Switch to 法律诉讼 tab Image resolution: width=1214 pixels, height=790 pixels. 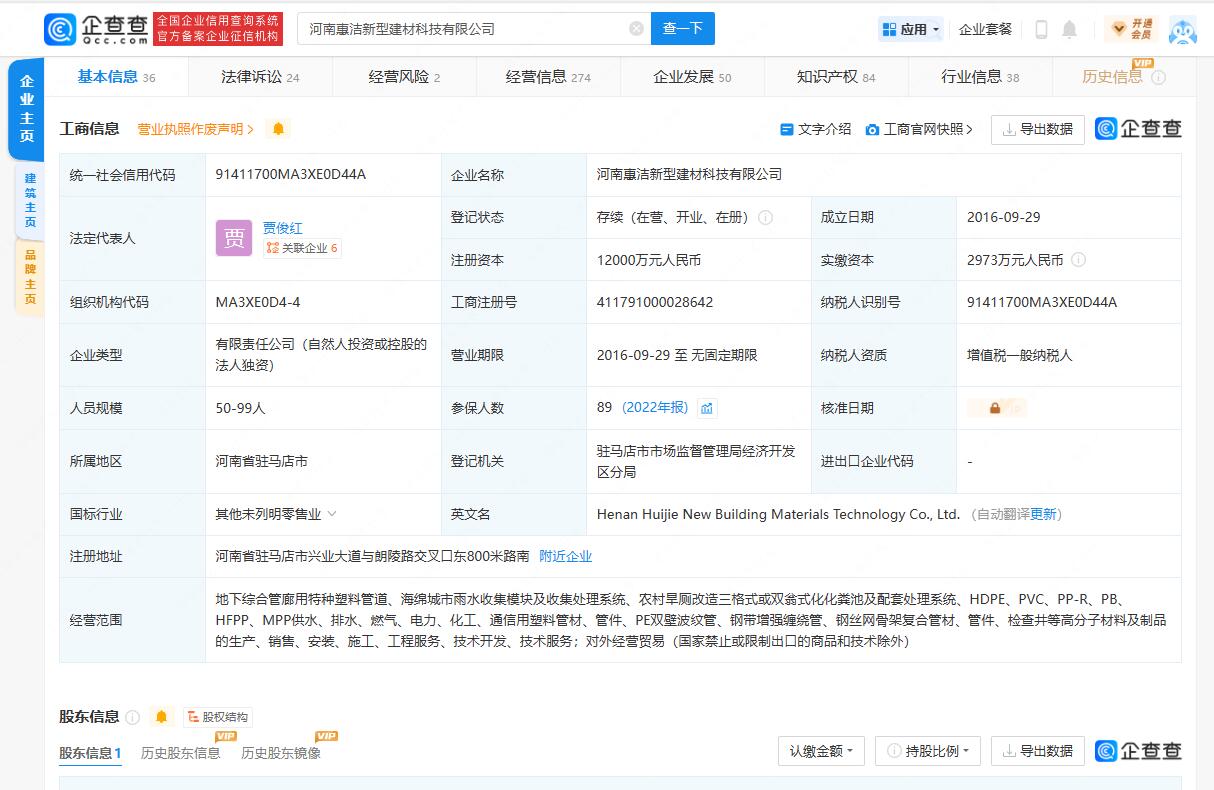[260, 77]
